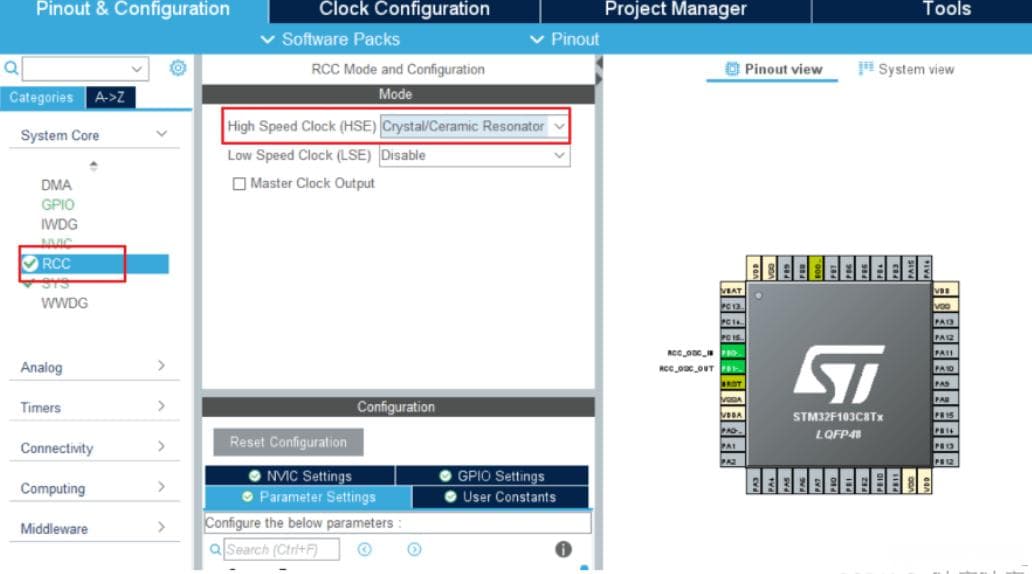Enable Master Clock Output checkbox
This screenshot has width=1032, height=574.
239,184
